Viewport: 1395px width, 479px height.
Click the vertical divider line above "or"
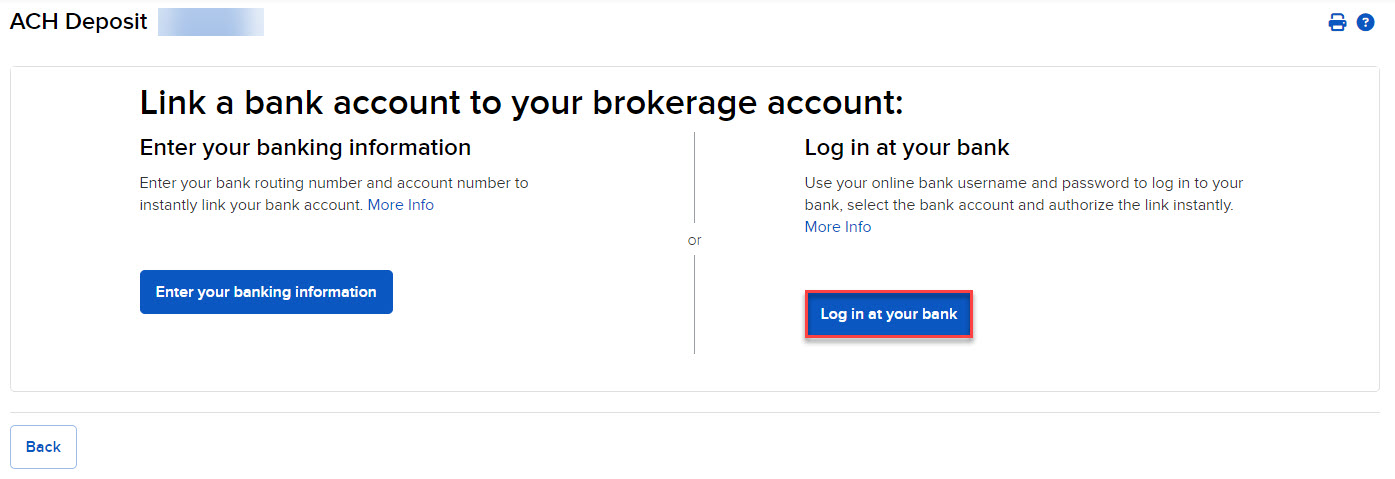[694, 180]
